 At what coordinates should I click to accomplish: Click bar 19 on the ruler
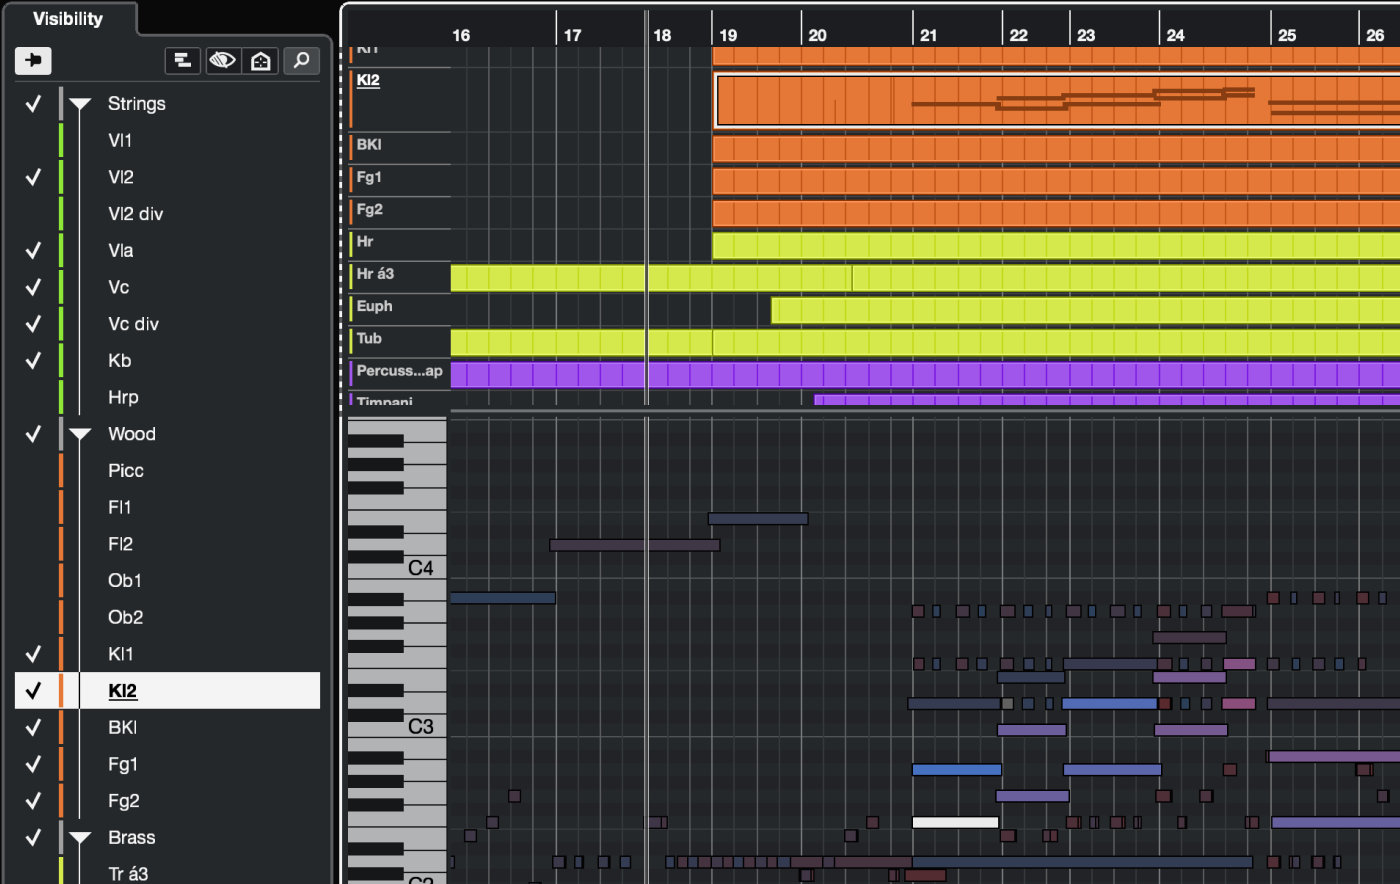pos(728,35)
